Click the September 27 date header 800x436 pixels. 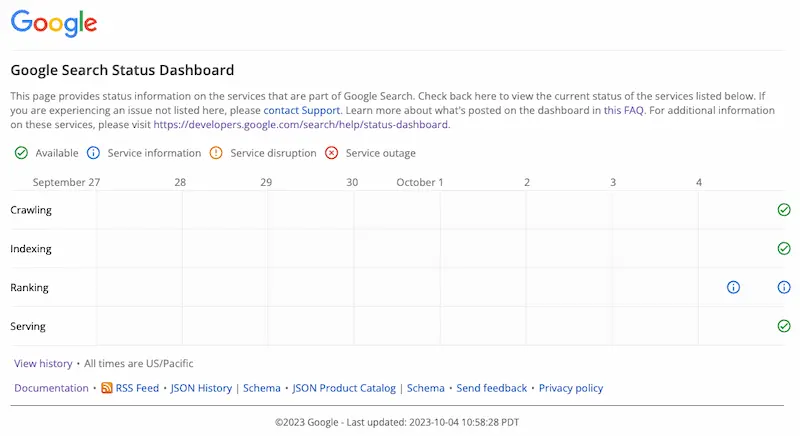pos(66,182)
